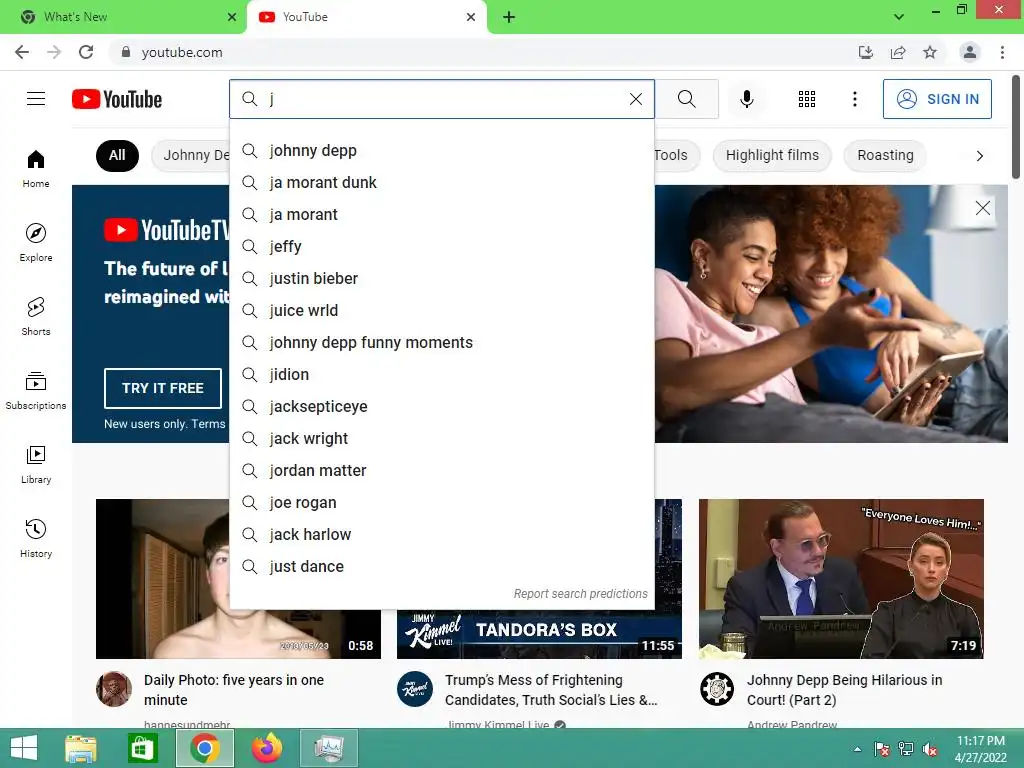Click the install app icon in address bar
Image resolution: width=1024 pixels, height=768 pixels.
[866, 52]
